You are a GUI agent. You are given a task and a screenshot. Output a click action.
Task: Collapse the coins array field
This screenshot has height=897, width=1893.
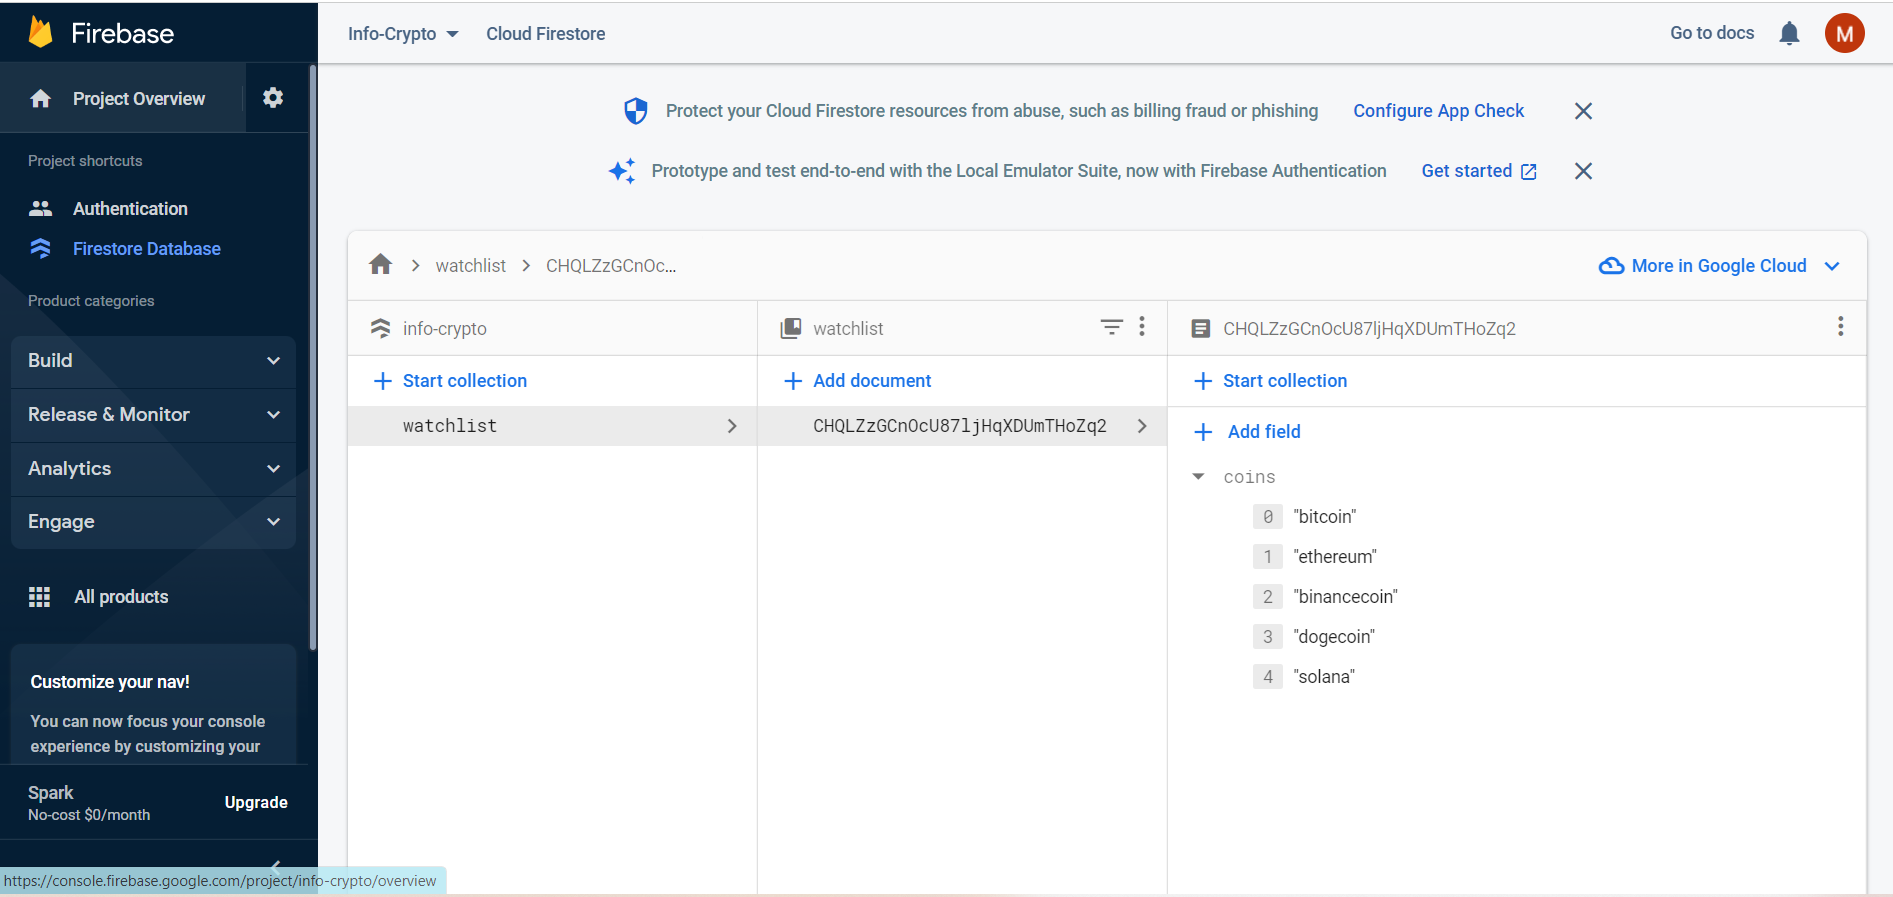(x=1198, y=477)
